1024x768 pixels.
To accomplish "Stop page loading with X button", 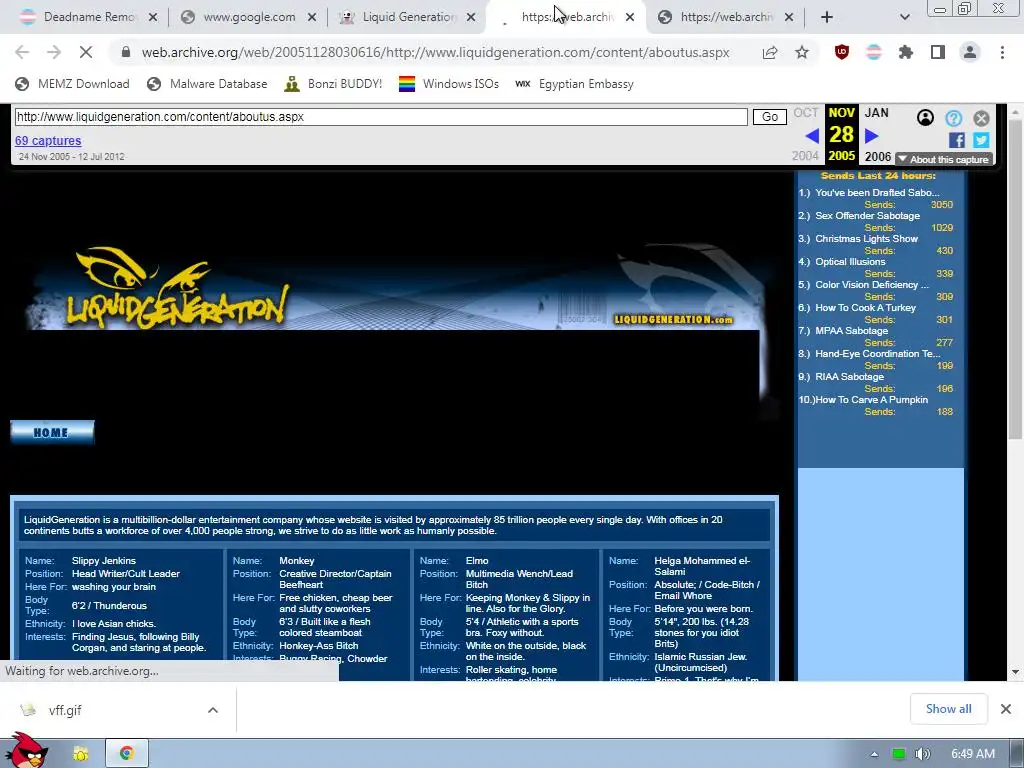I will (x=86, y=52).
